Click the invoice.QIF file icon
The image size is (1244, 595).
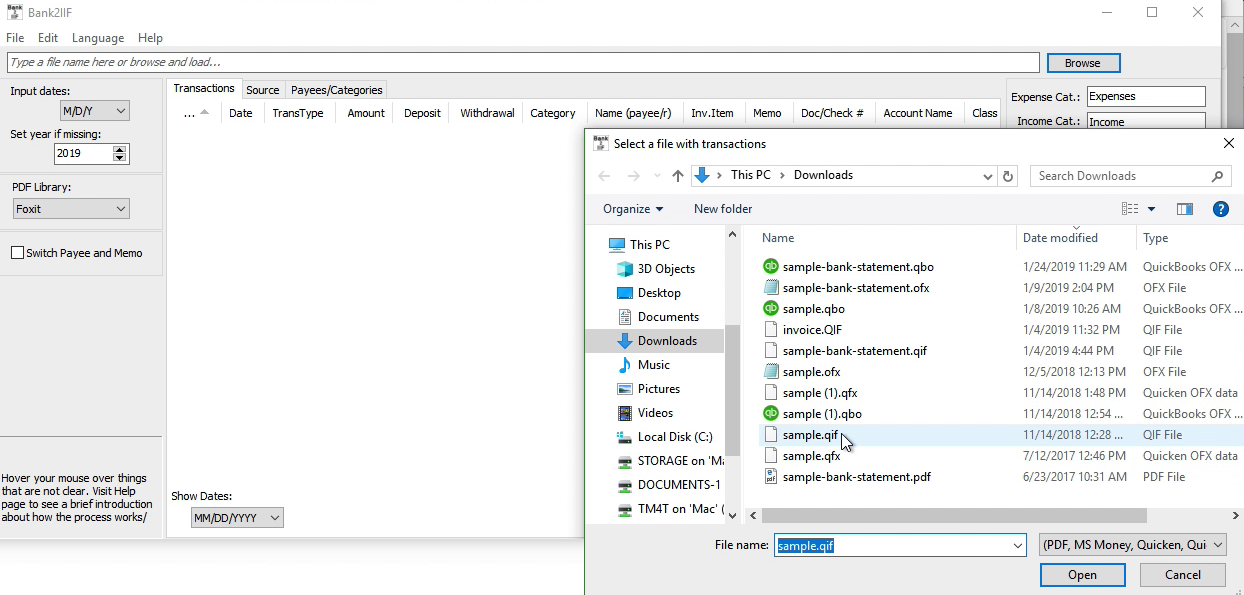(x=770, y=330)
